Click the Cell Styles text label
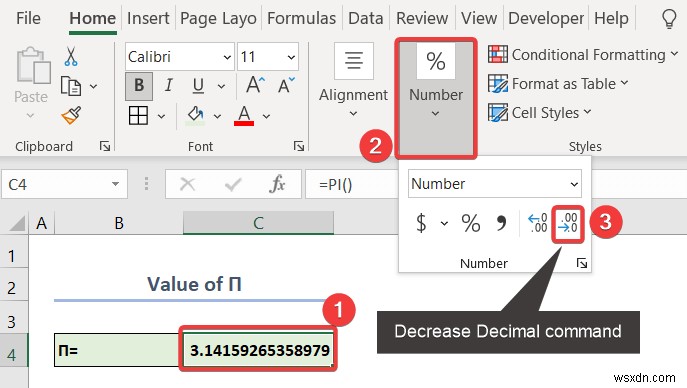Screen dimensions: 687x388 coord(545,113)
